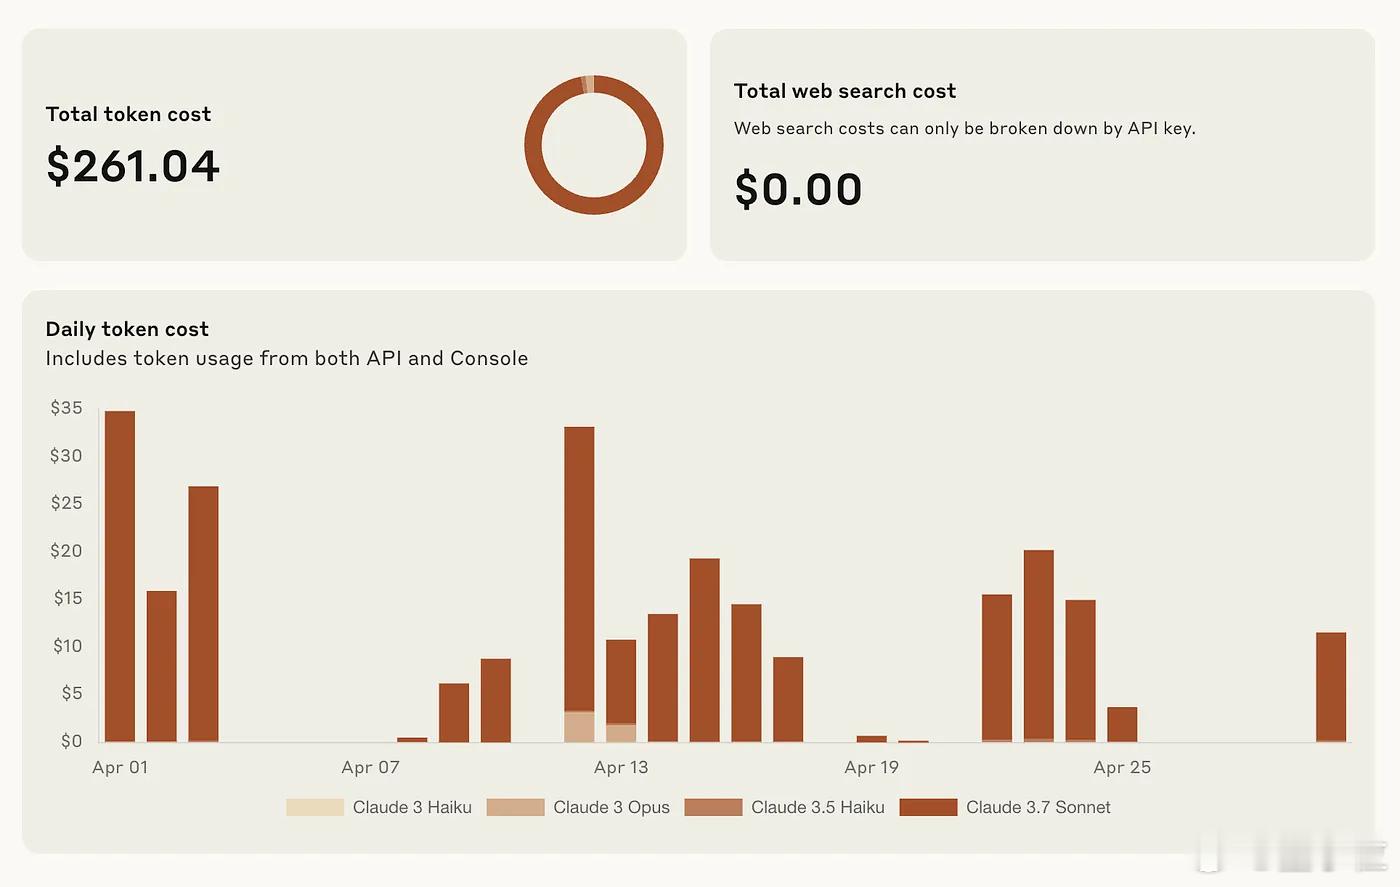The width and height of the screenshot is (1400, 887).
Task: Click the Apr 25 x-axis label
Action: click(x=1122, y=768)
